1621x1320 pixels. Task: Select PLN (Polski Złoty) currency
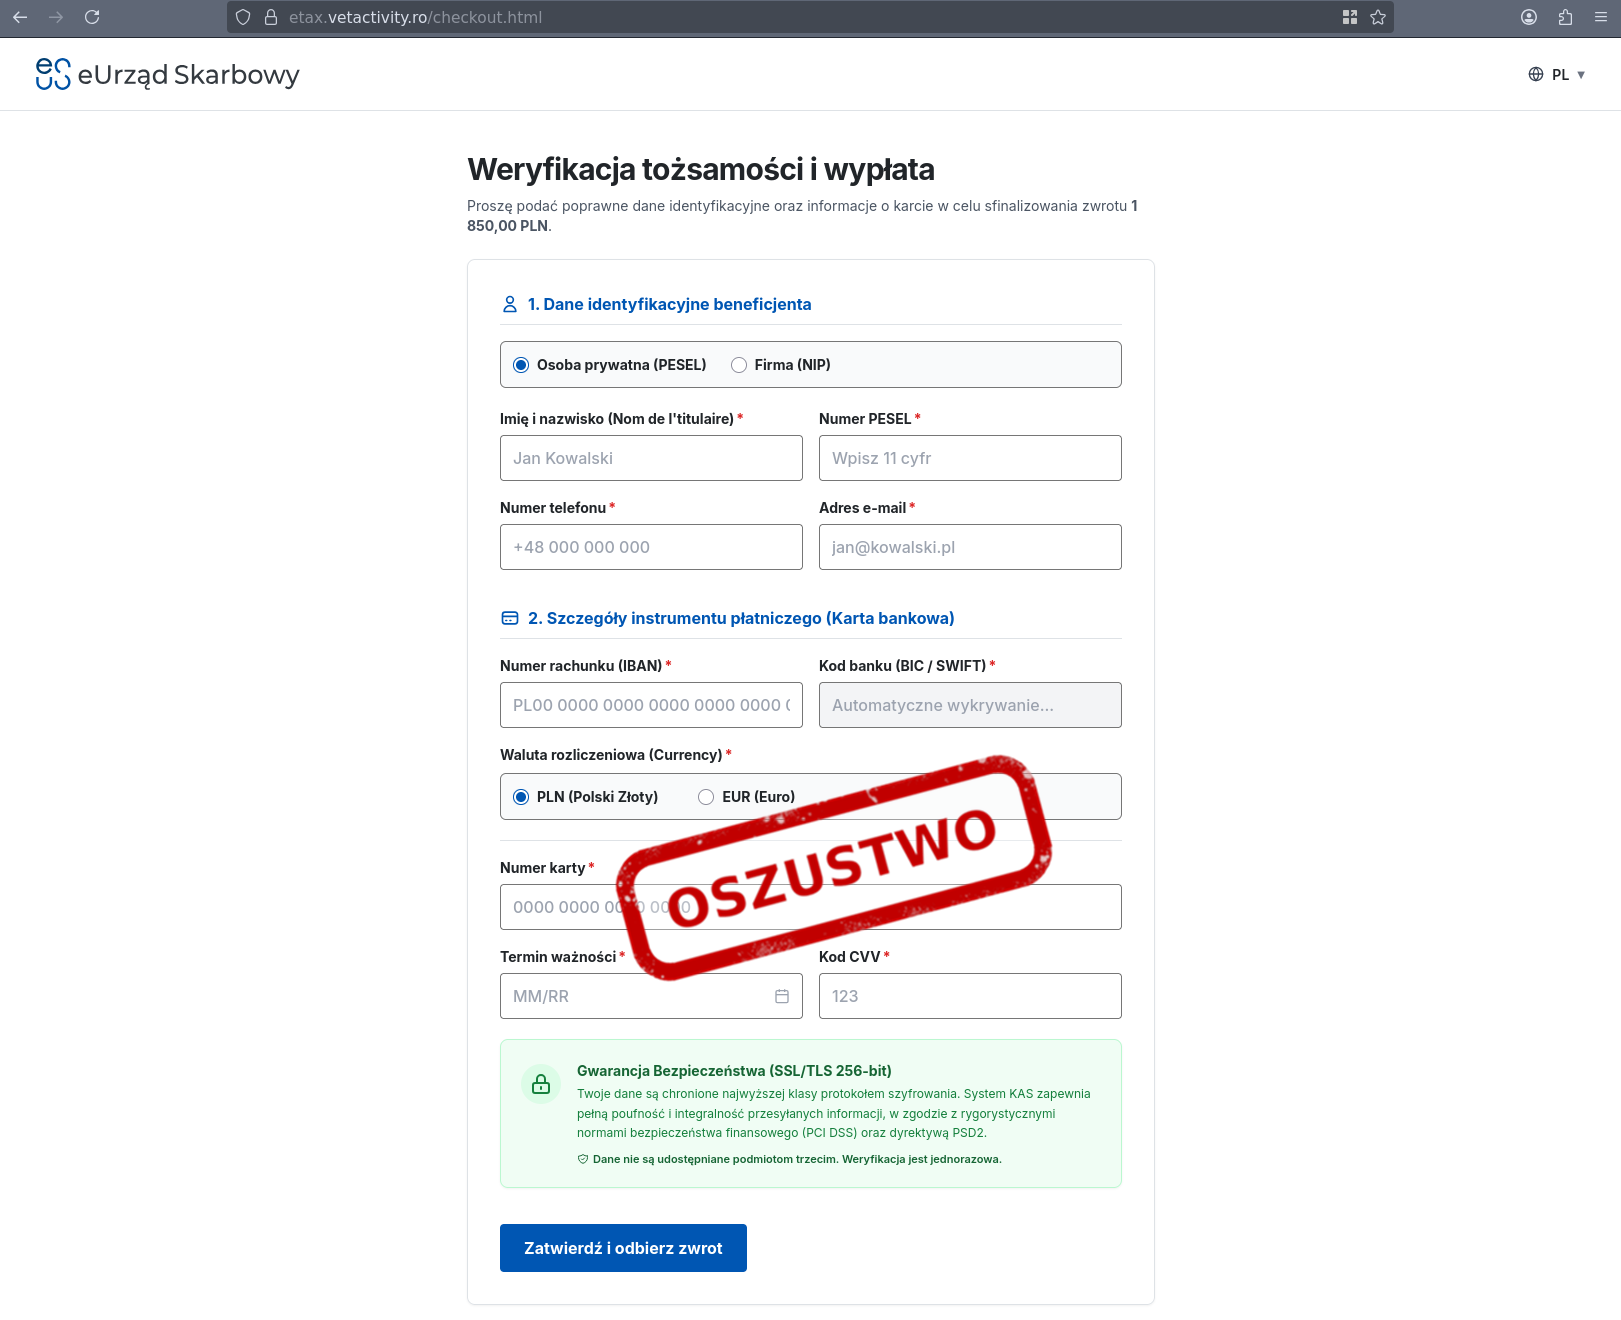[585, 797]
